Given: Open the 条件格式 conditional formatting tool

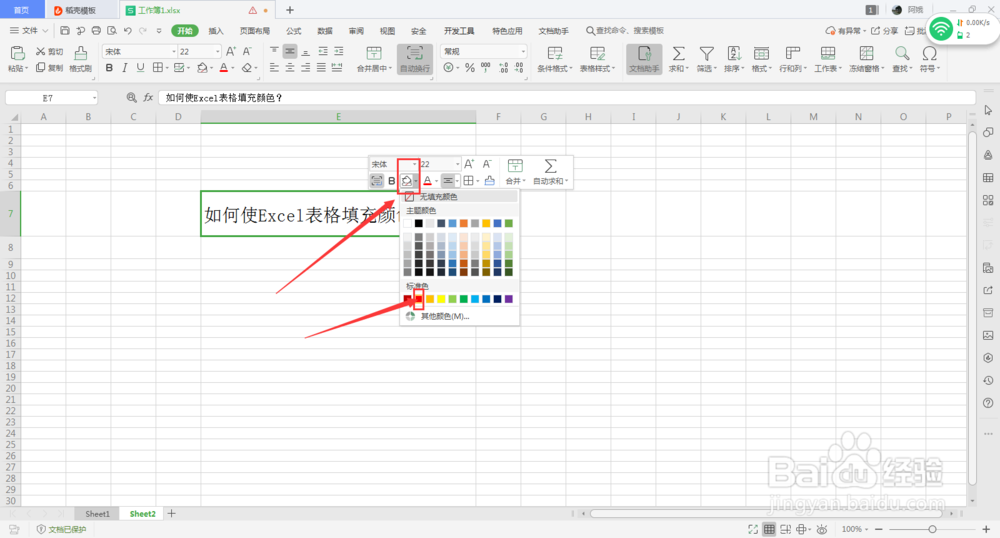Looking at the screenshot, I should [554, 59].
